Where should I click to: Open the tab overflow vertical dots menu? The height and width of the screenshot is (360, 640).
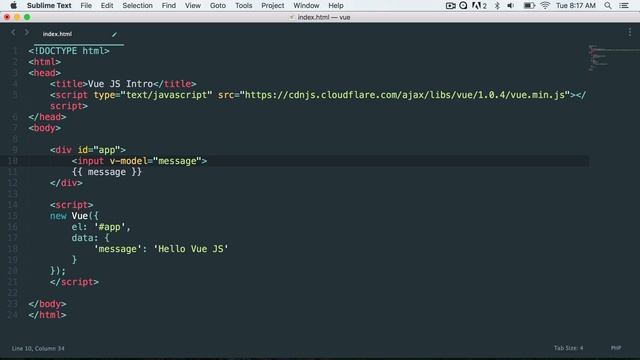pos(630,33)
